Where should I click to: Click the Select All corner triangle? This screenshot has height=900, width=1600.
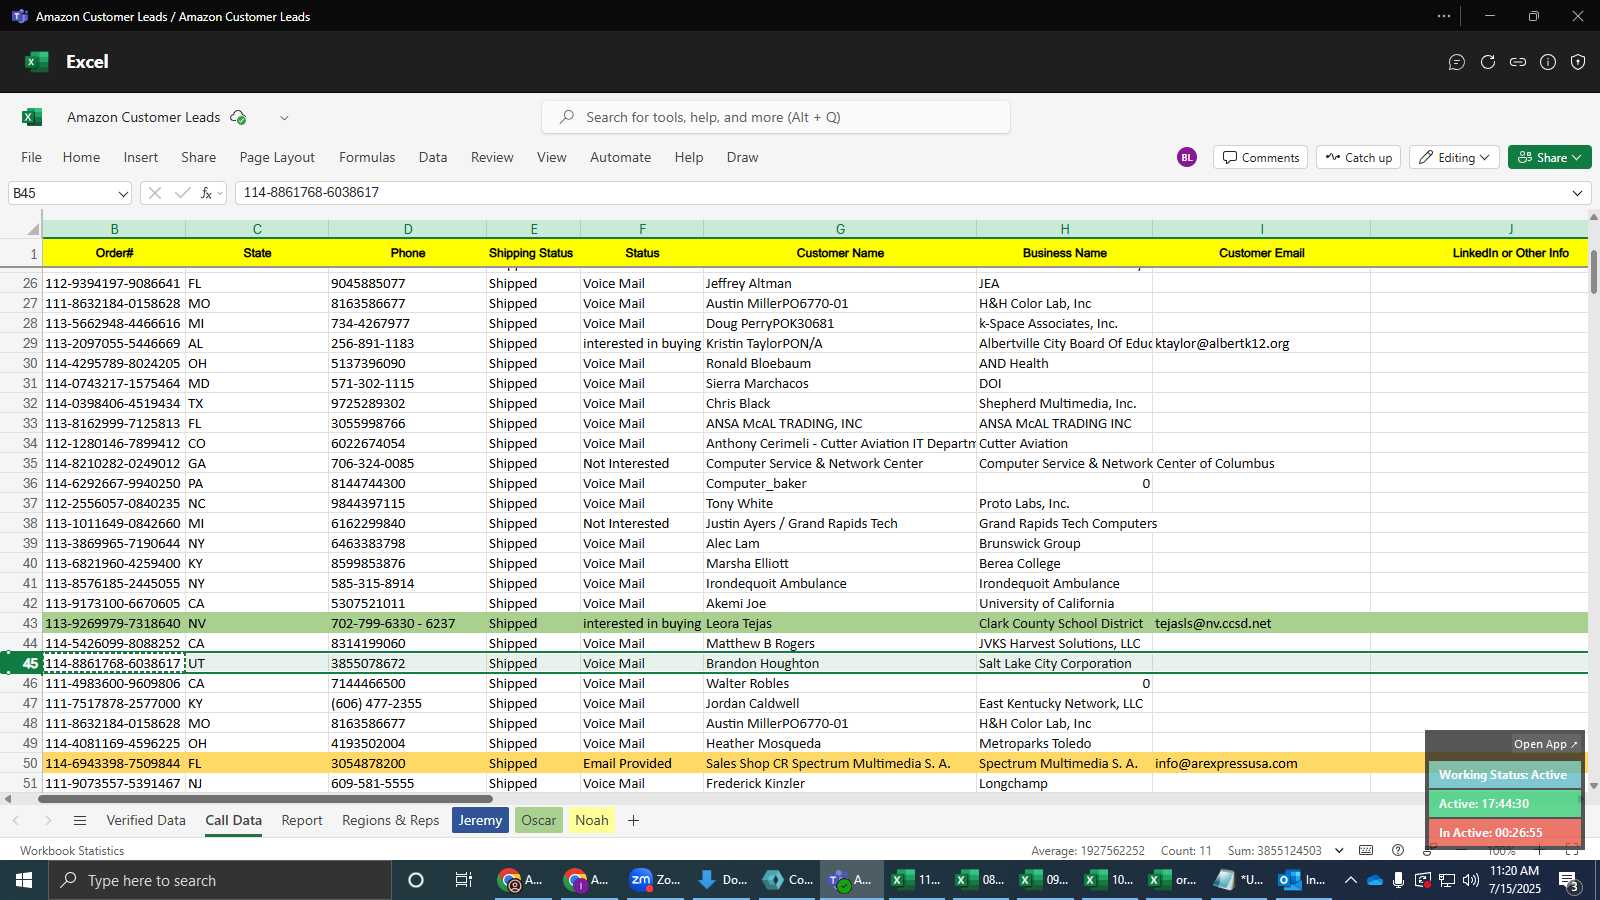(x=32, y=229)
